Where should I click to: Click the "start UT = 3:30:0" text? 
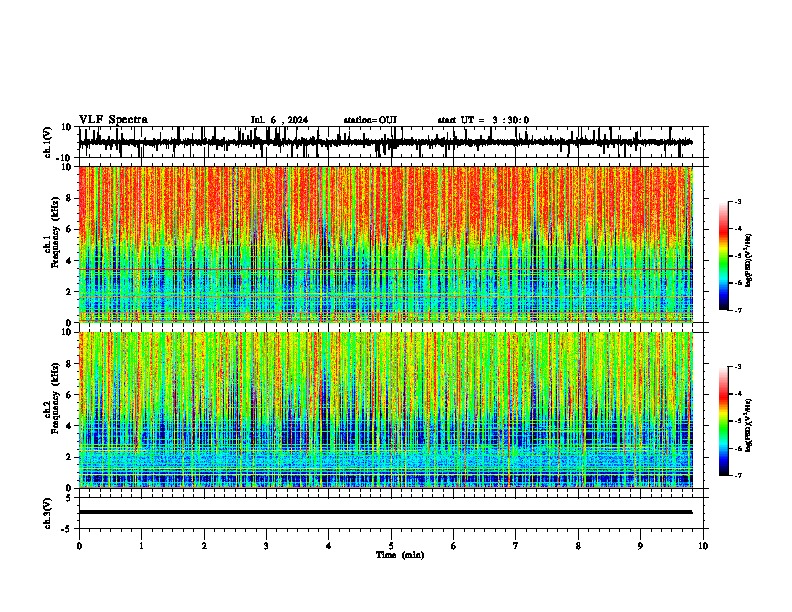point(483,120)
